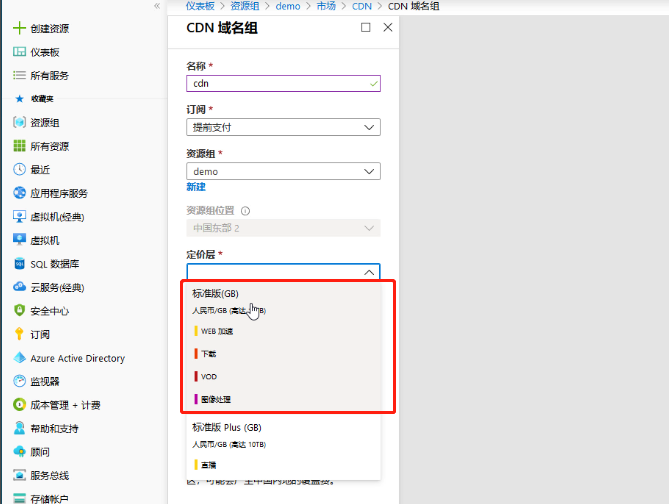Click the 市场 breadcrumb link
The image size is (669, 504).
pyautogui.click(x=326, y=6)
